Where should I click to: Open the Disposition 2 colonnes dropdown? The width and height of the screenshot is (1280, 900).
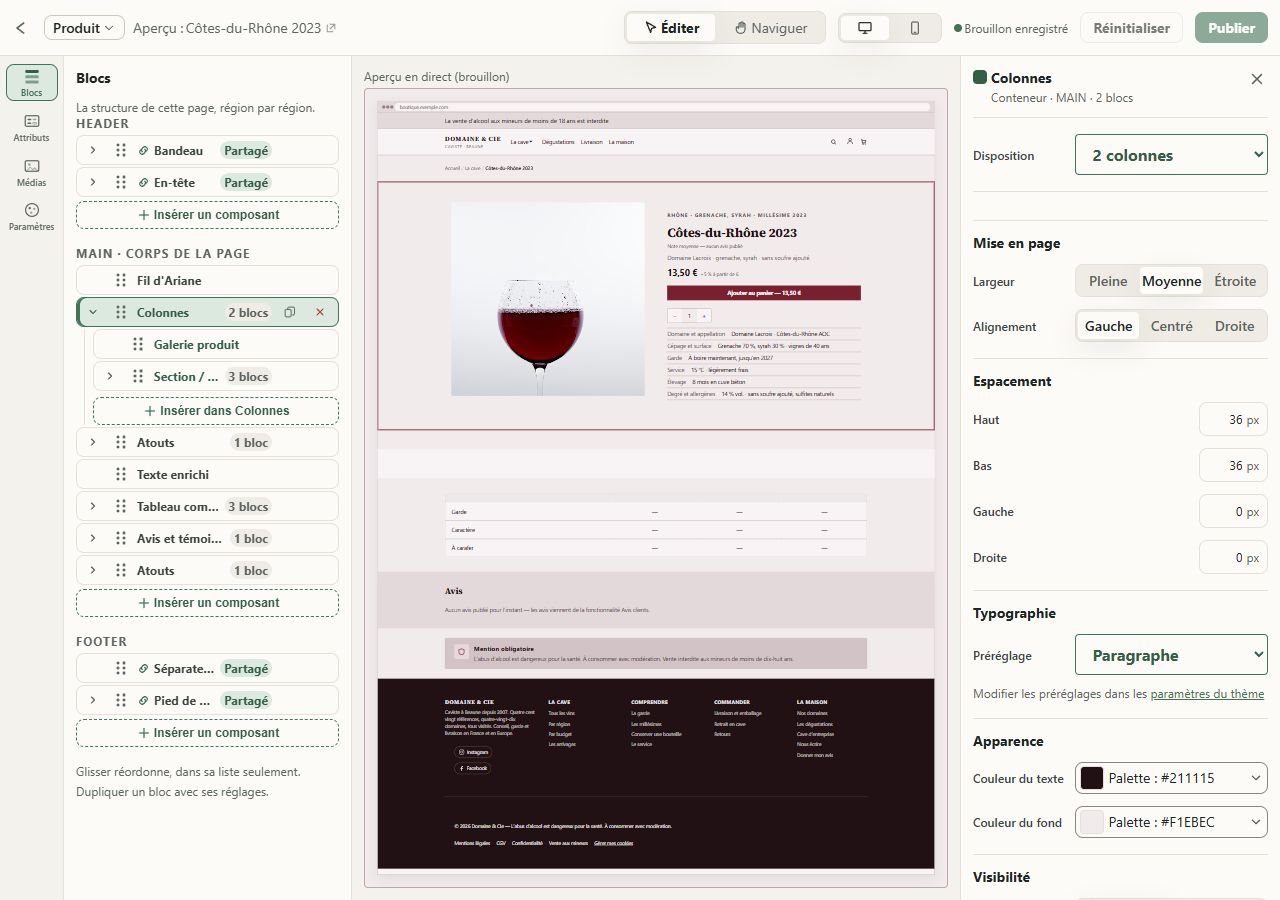pyautogui.click(x=1171, y=155)
